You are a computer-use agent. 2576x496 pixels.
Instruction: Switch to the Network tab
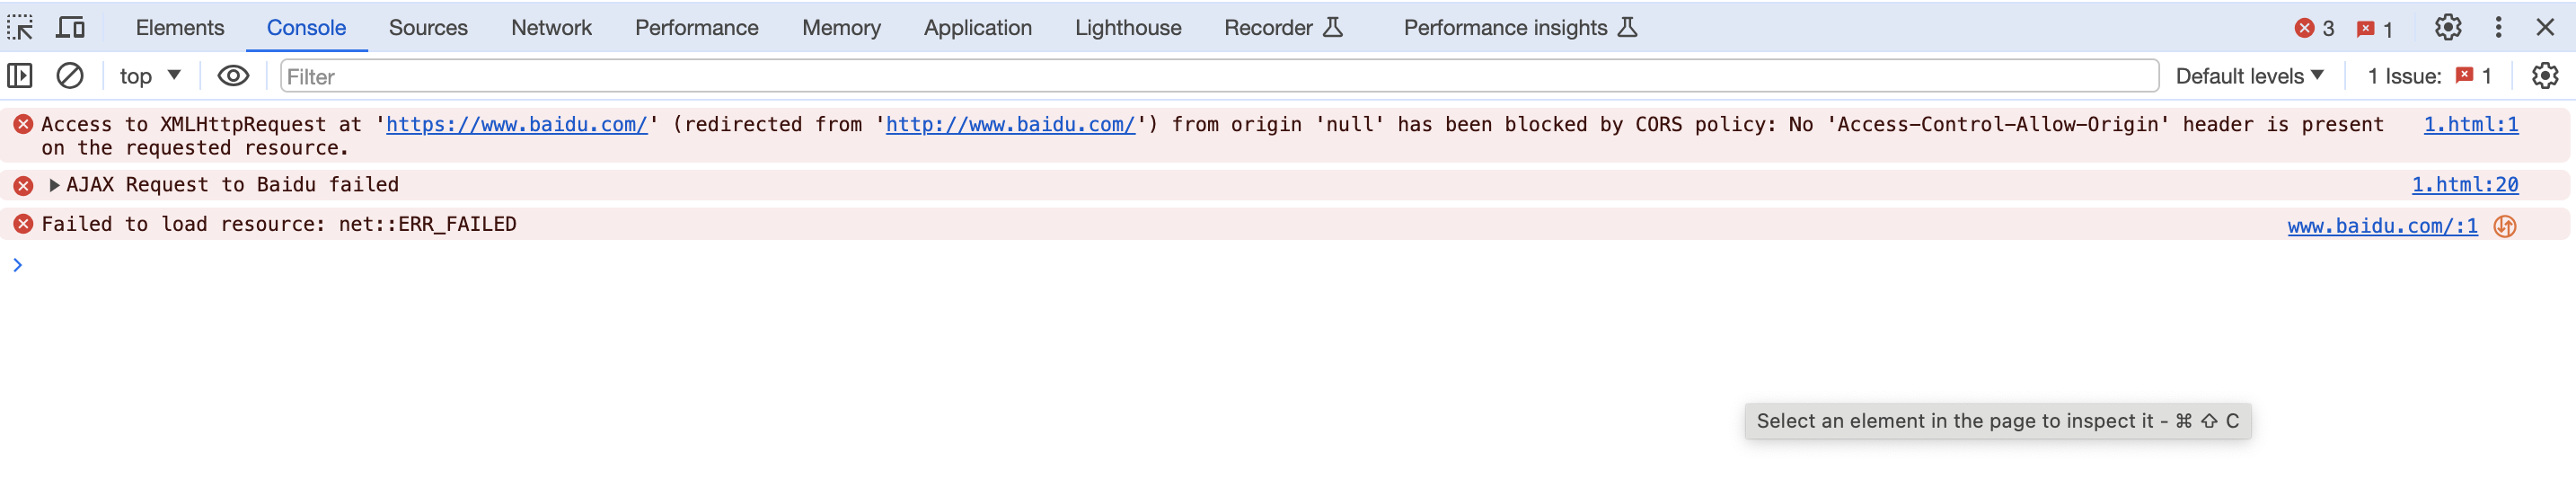(x=551, y=28)
